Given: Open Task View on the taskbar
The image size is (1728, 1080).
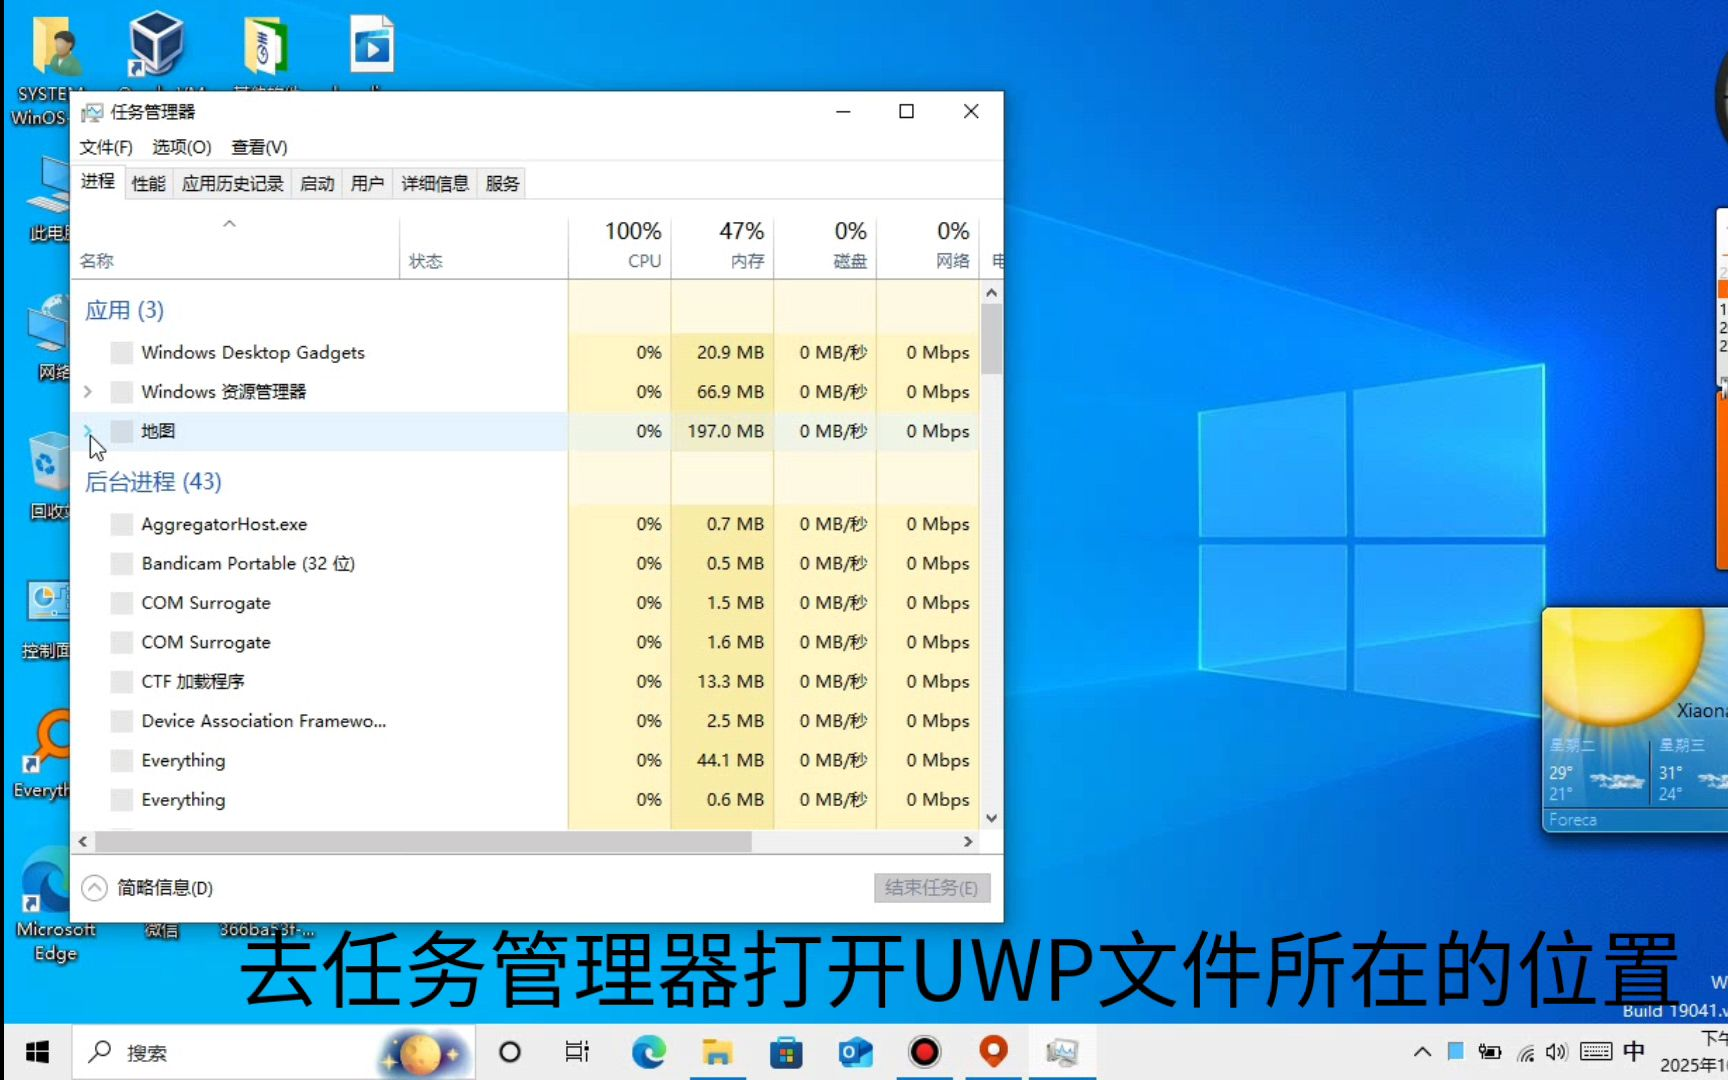Looking at the screenshot, I should click(577, 1052).
